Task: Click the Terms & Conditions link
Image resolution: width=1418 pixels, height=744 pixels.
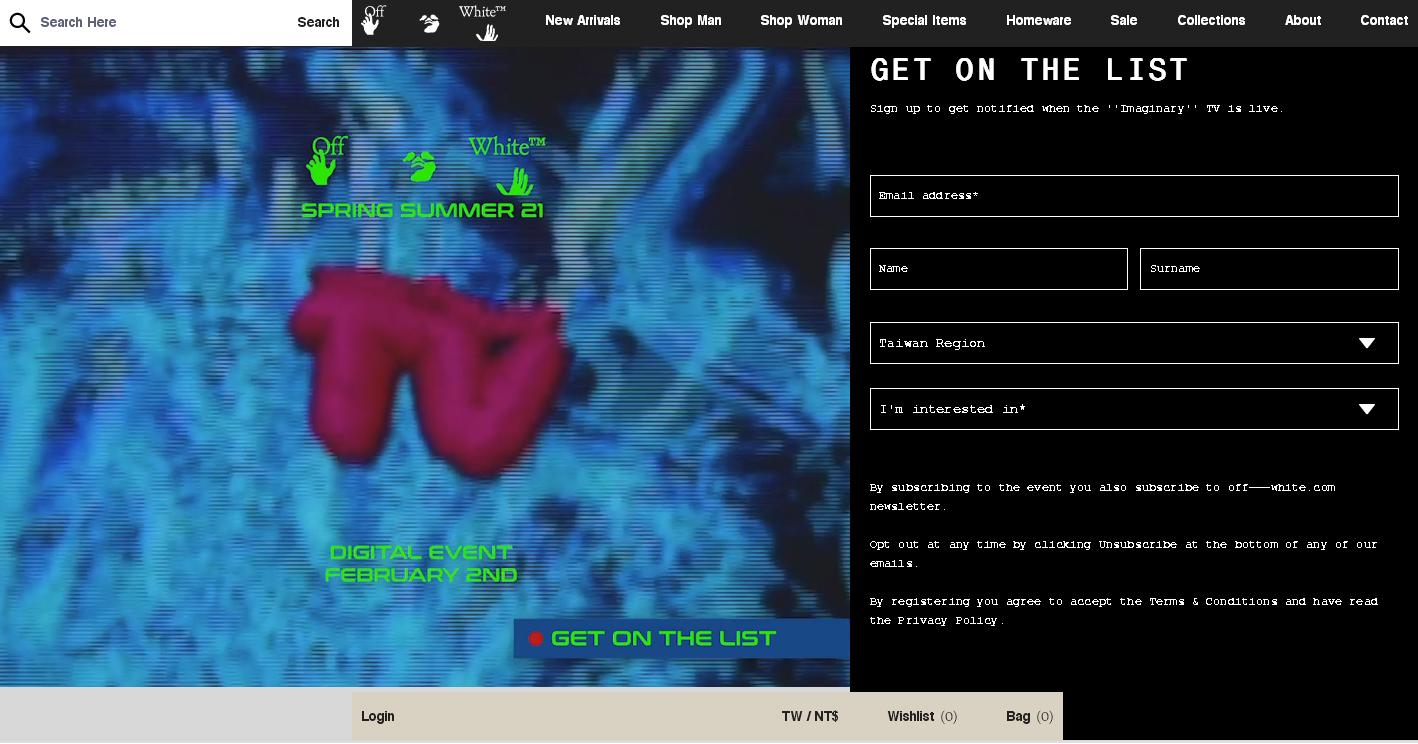Action: pos(1213,602)
